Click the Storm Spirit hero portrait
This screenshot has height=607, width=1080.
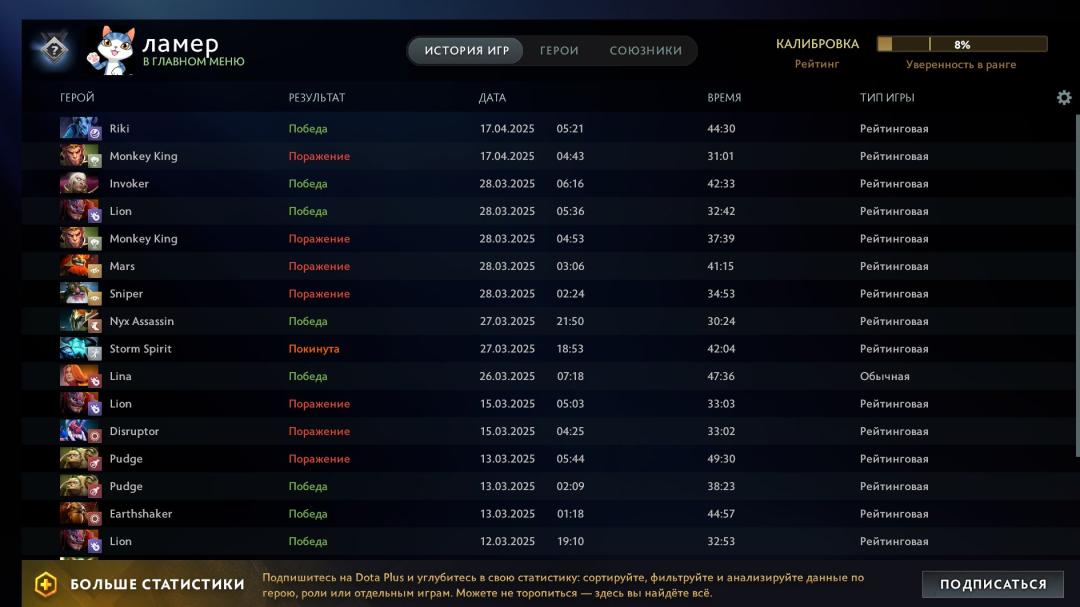pyautogui.click(x=81, y=349)
